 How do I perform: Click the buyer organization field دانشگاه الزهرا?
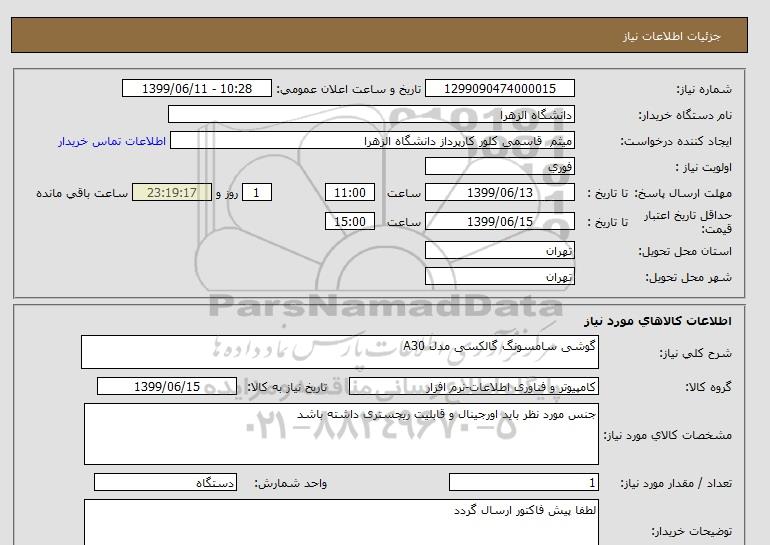coord(371,114)
